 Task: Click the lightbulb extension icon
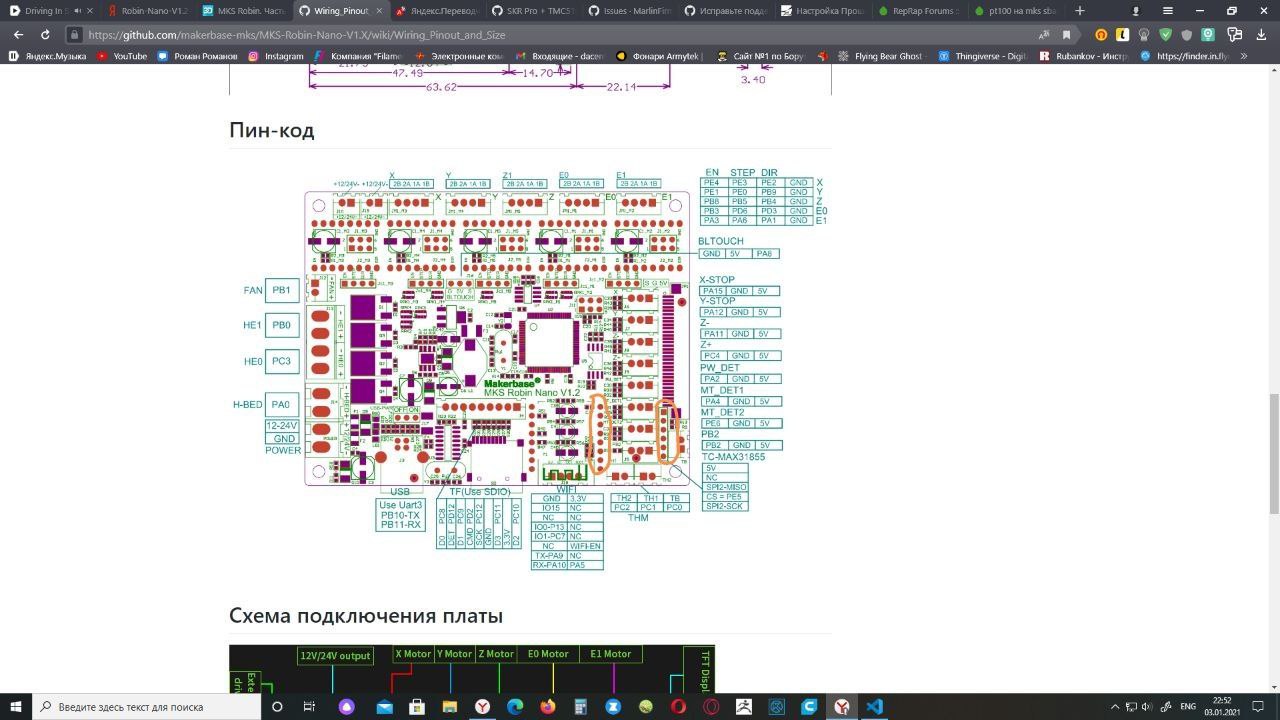coord(1144,34)
